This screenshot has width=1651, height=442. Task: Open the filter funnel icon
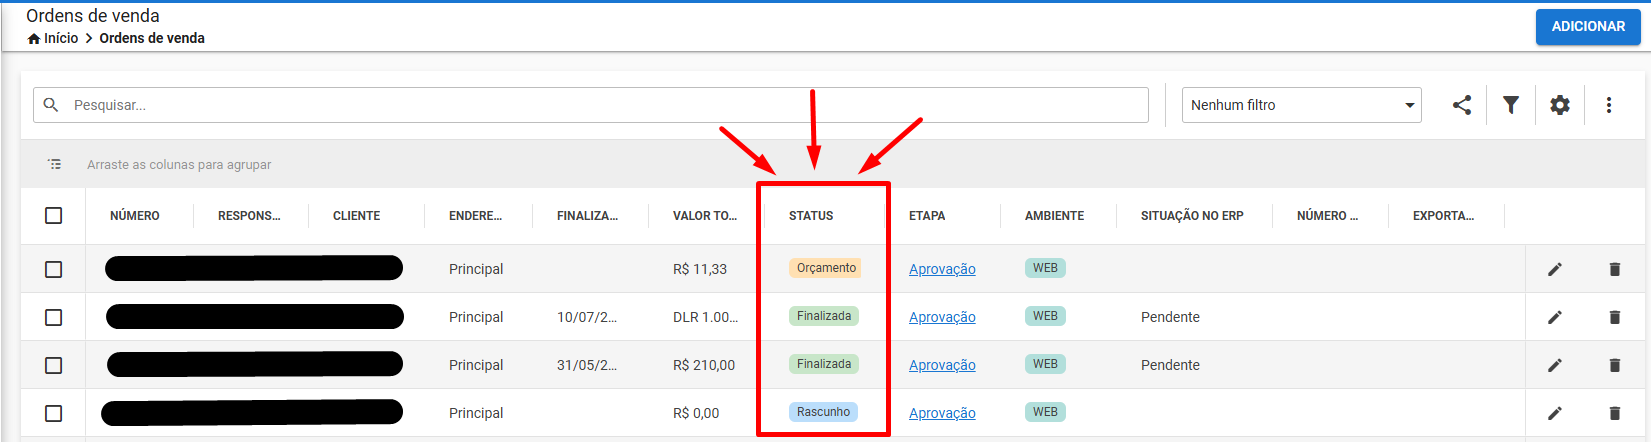tap(1511, 105)
